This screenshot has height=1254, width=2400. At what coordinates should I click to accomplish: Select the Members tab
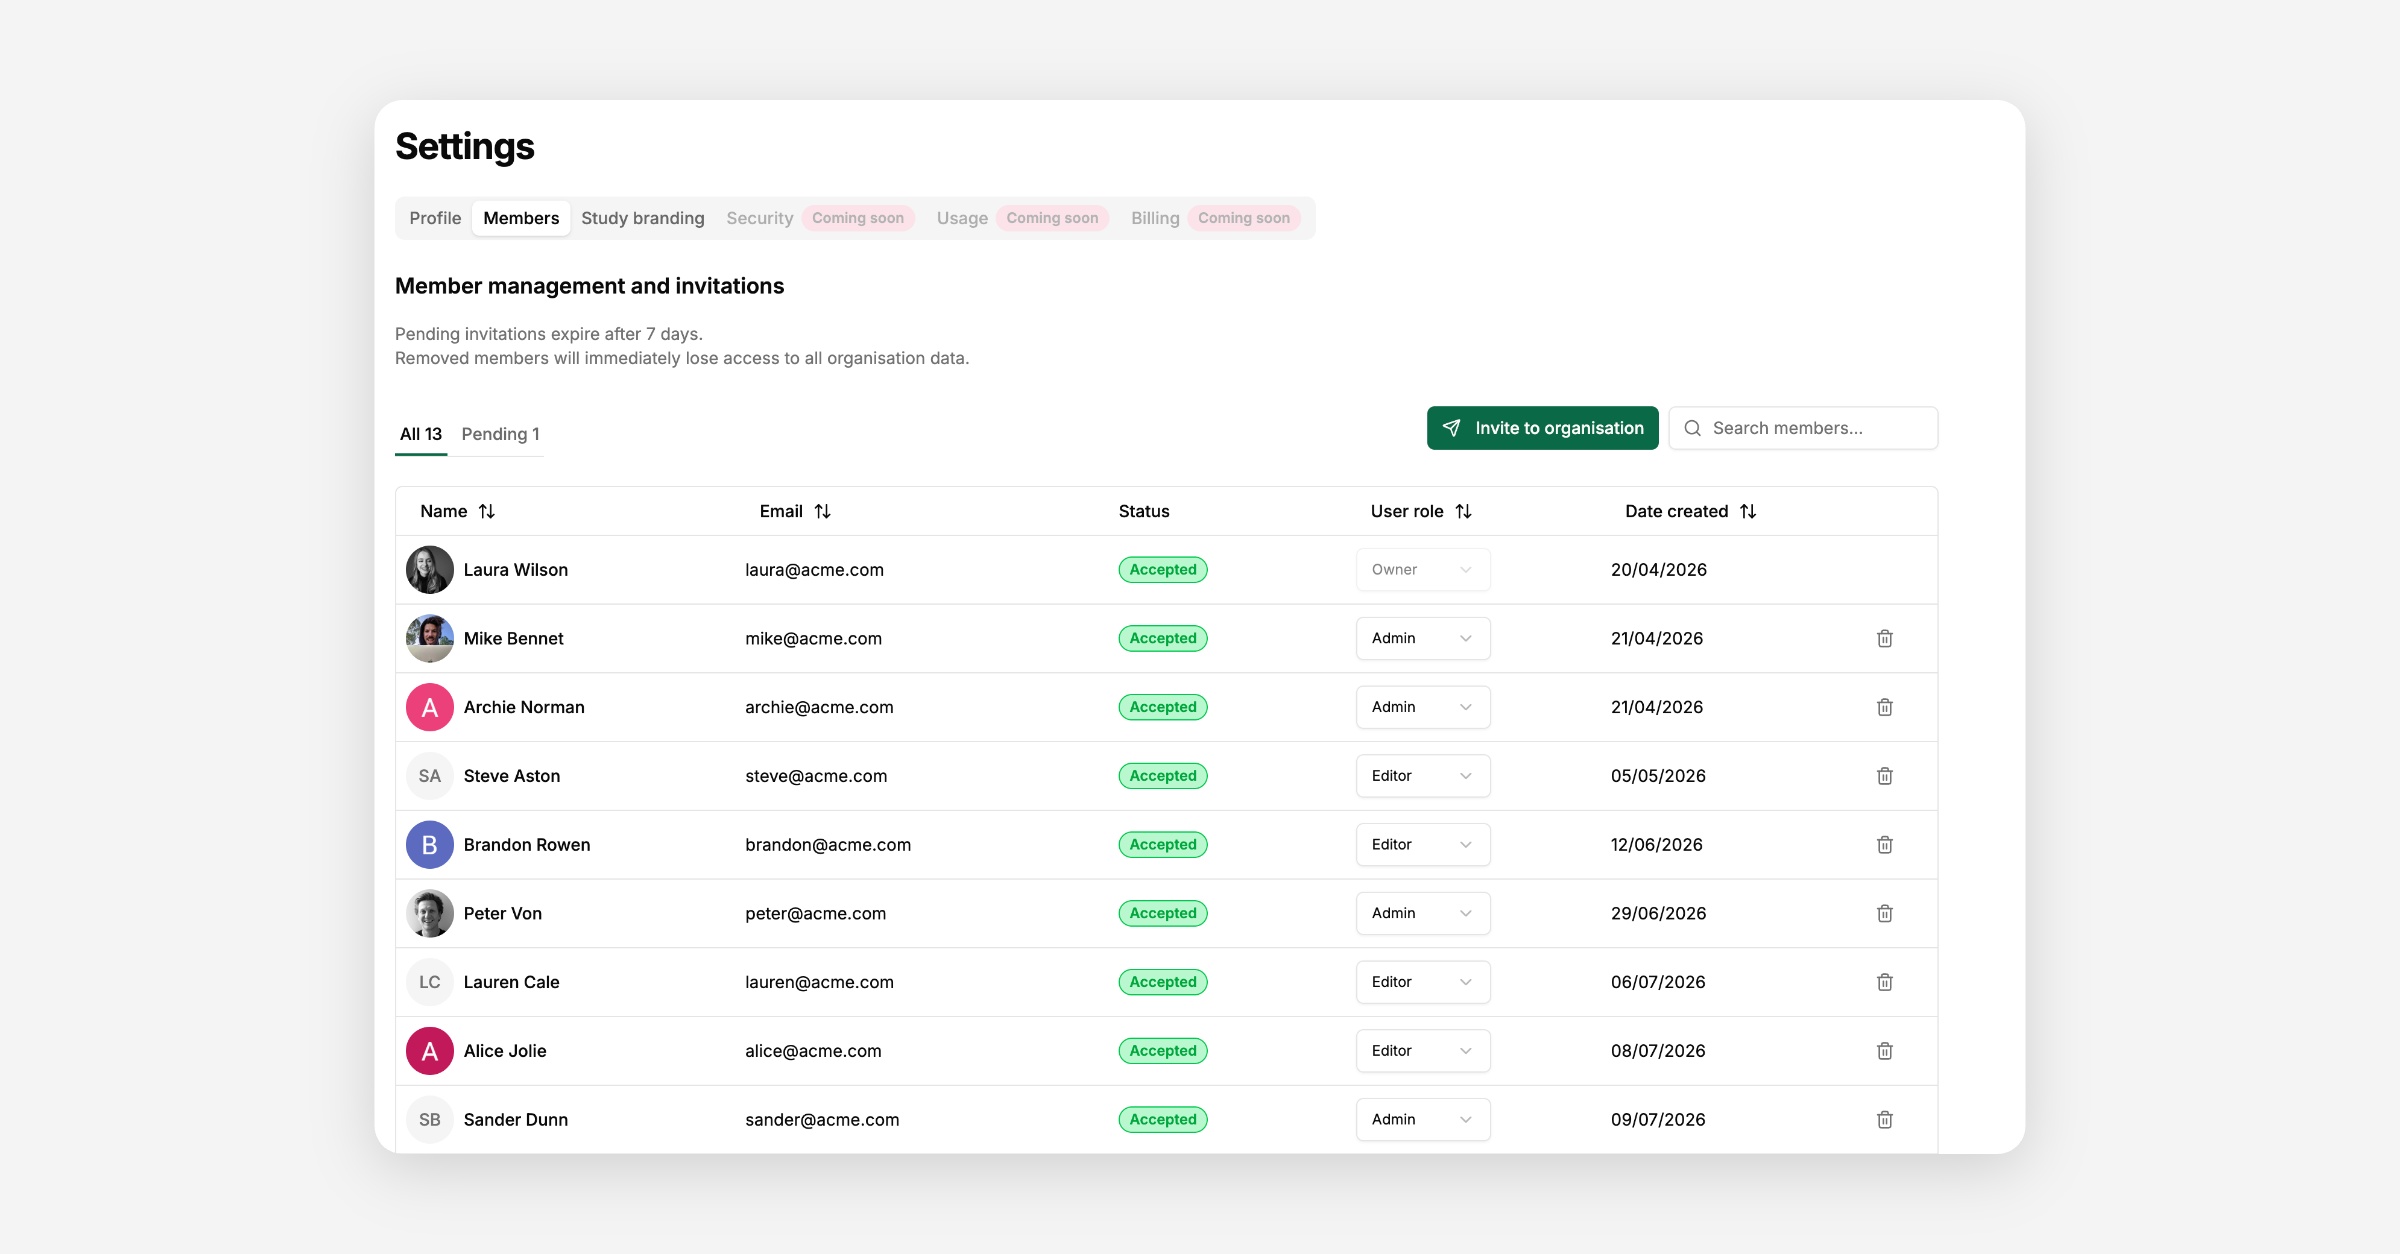521,218
